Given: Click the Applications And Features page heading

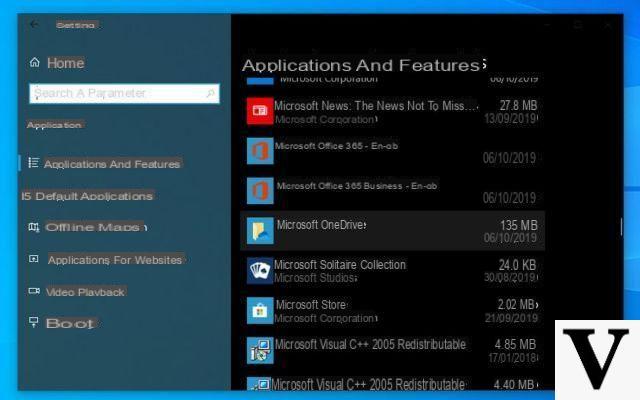Looking at the screenshot, I should click(363, 65).
